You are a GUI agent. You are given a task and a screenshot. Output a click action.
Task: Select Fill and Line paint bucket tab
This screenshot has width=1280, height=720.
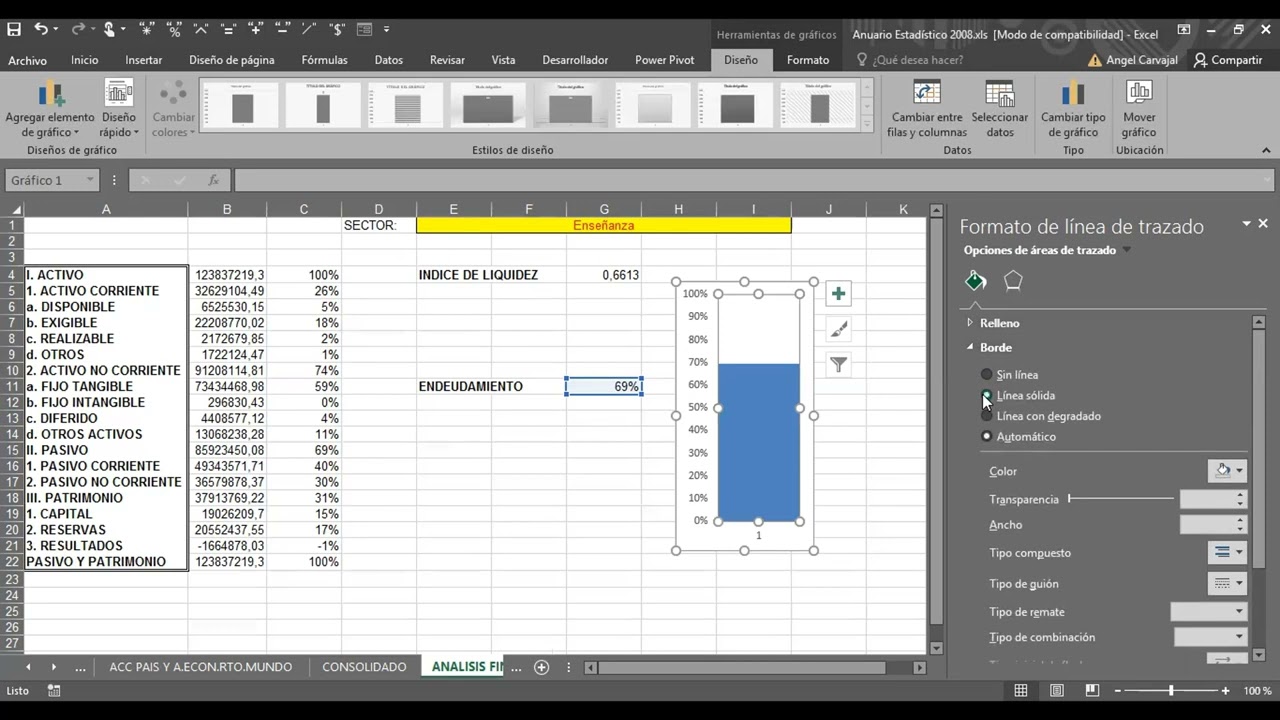click(x=976, y=281)
